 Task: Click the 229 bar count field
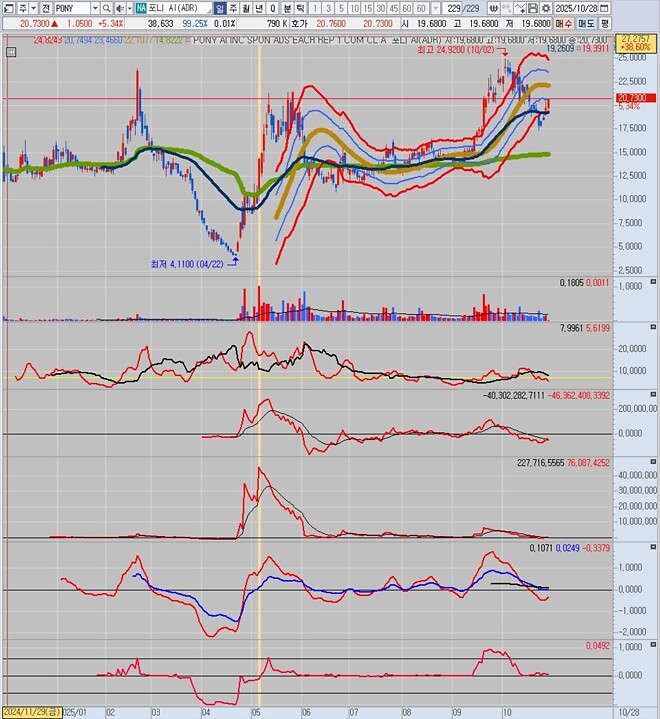click(x=452, y=8)
